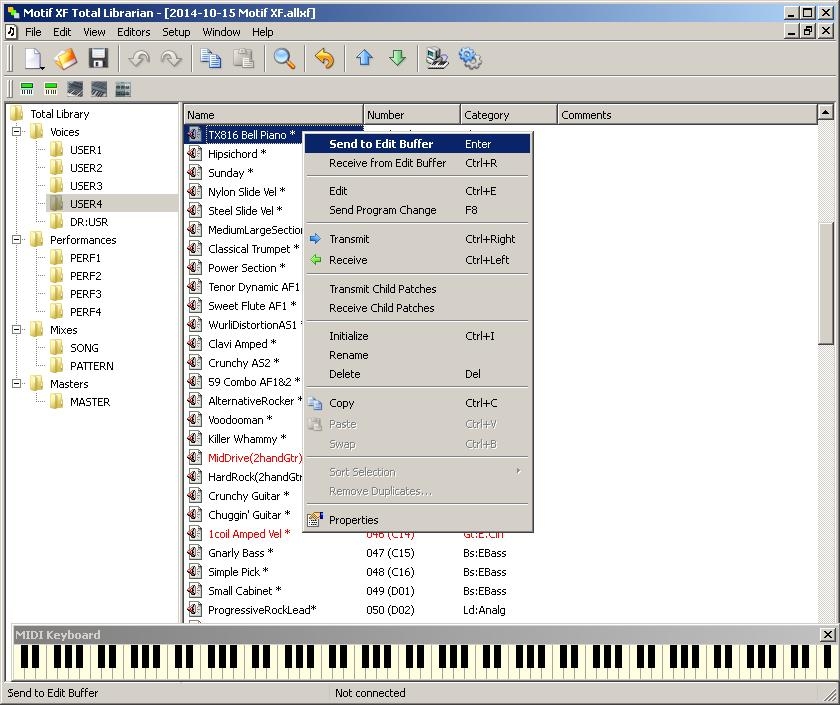Choose Receive from Edit Buffer

click(x=417, y=163)
